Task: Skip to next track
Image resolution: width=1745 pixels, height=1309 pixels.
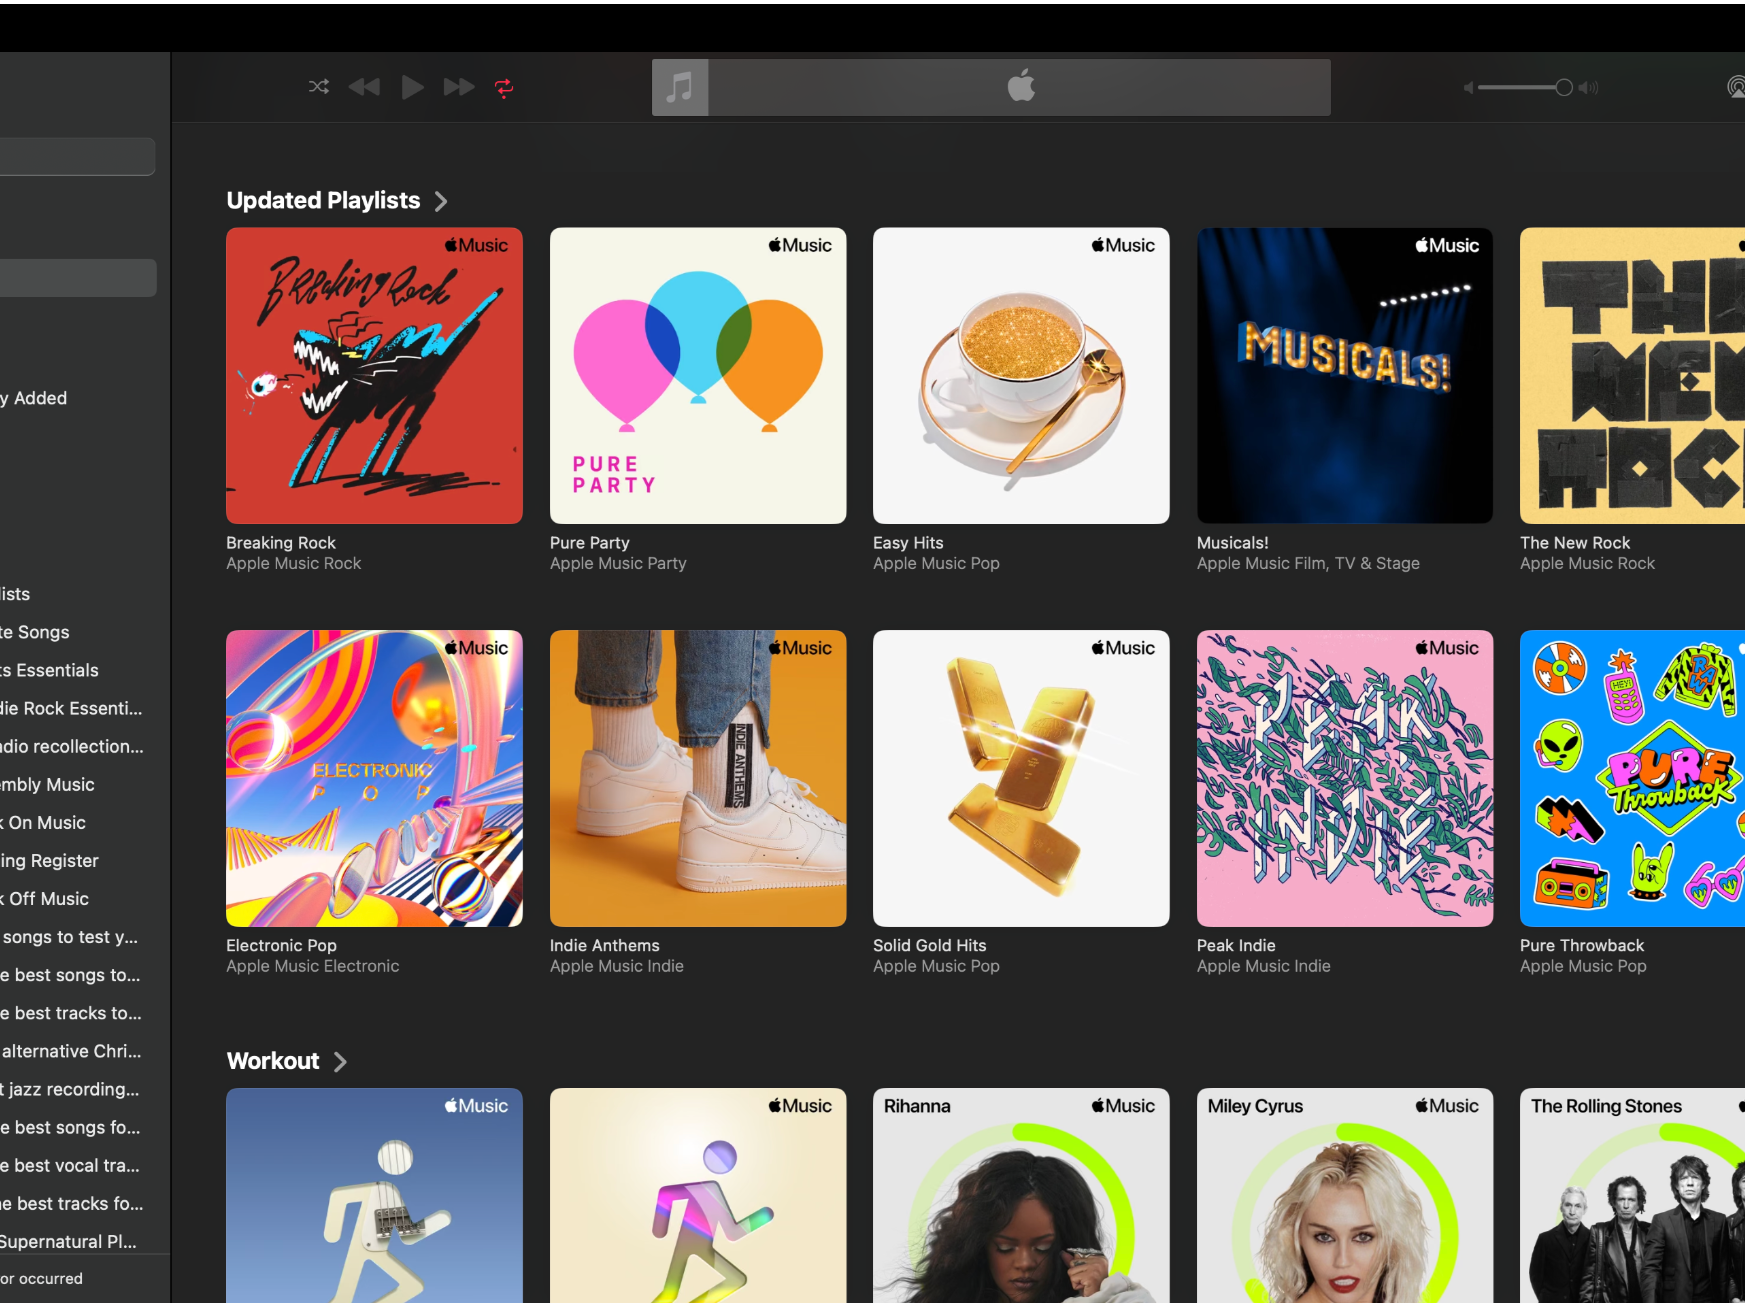Action: tap(459, 87)
